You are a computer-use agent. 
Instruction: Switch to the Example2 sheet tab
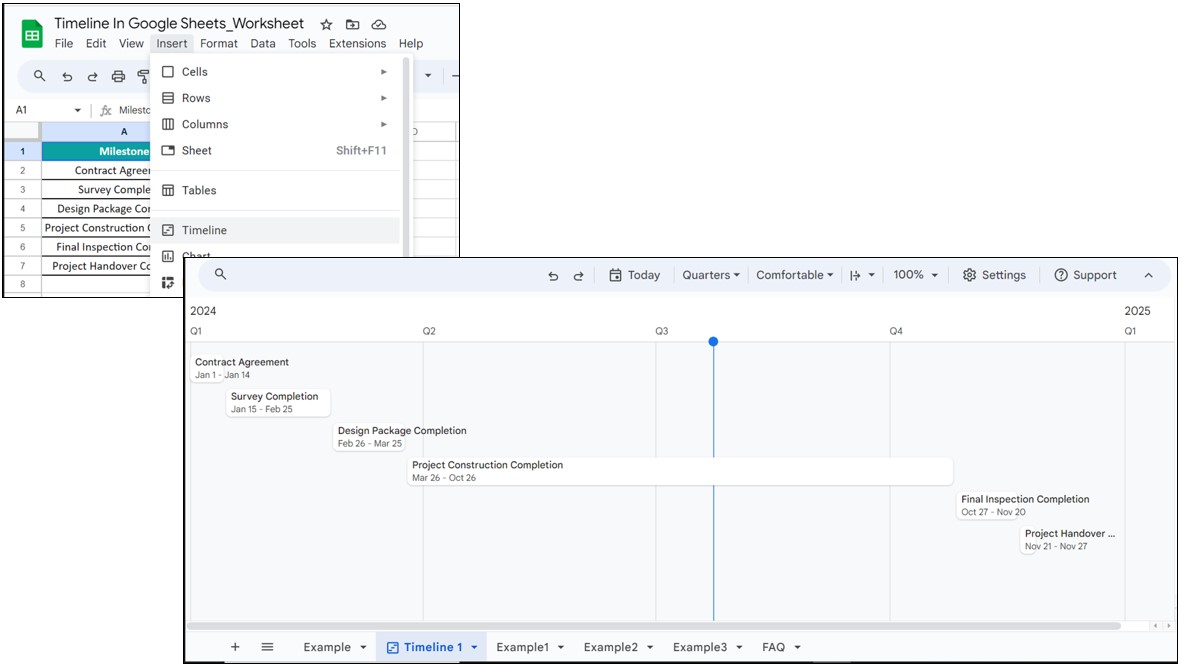[611, 647]
